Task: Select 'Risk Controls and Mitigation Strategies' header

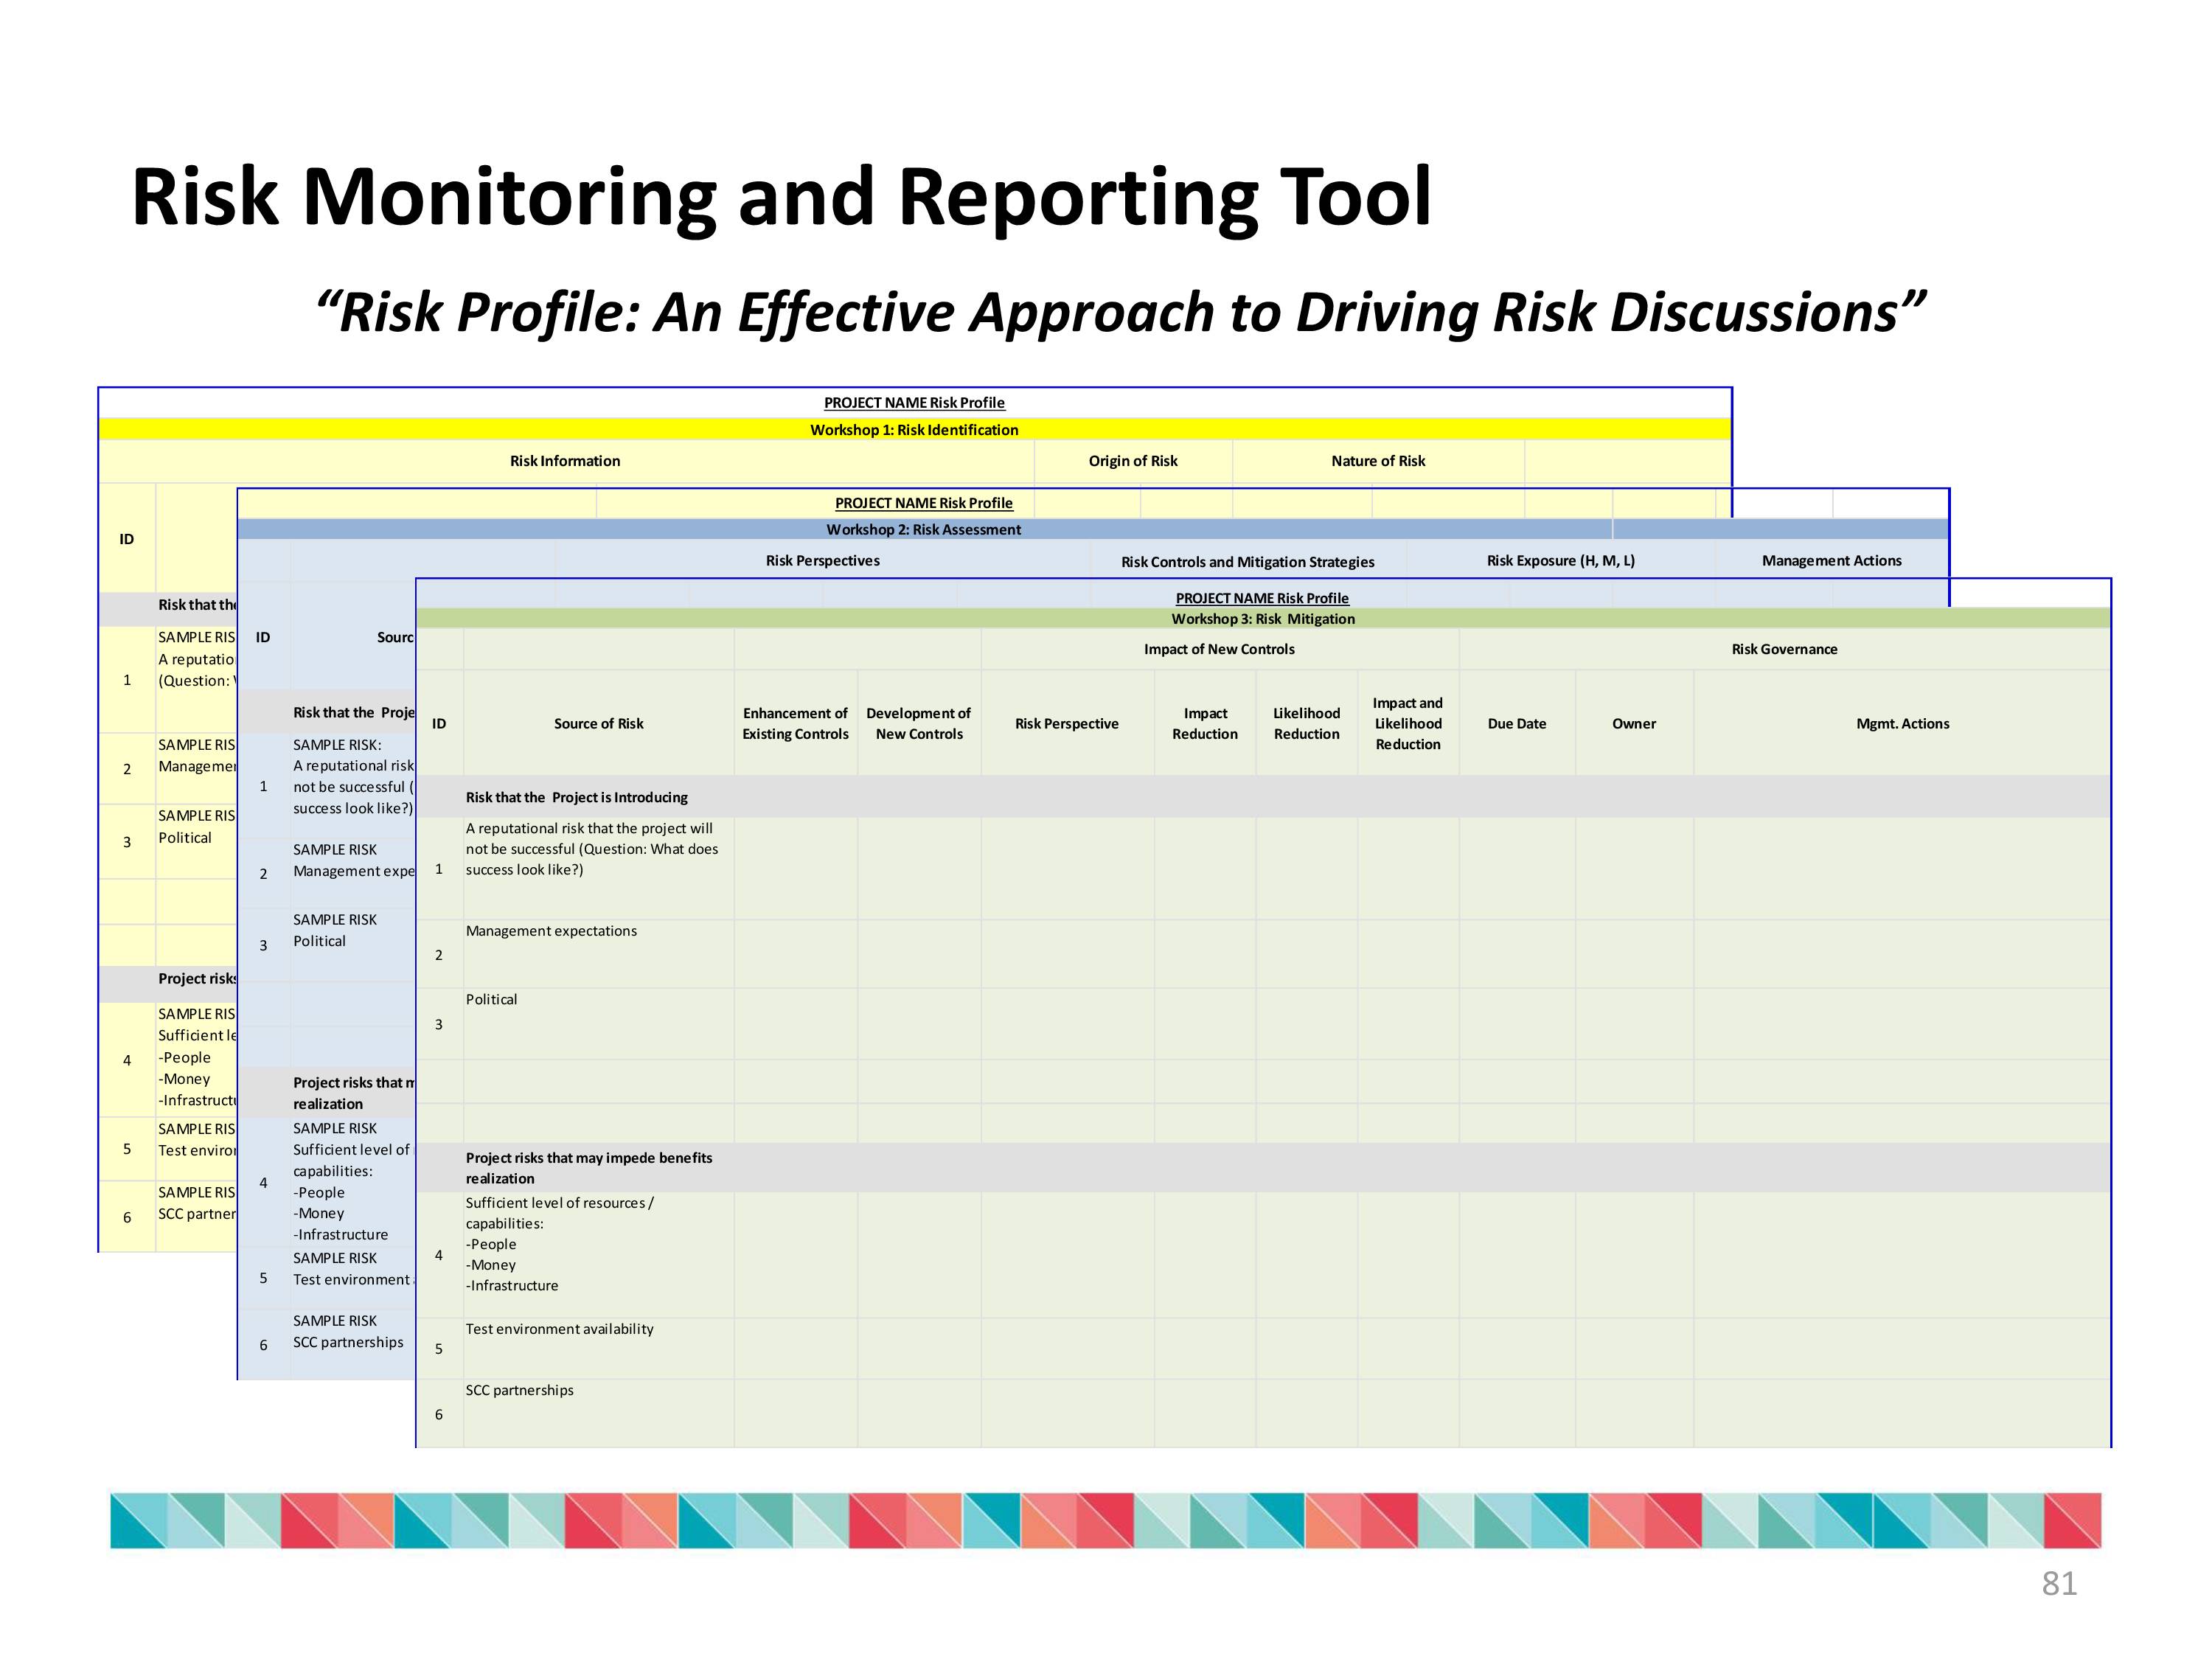Action: click(1248, 562)
